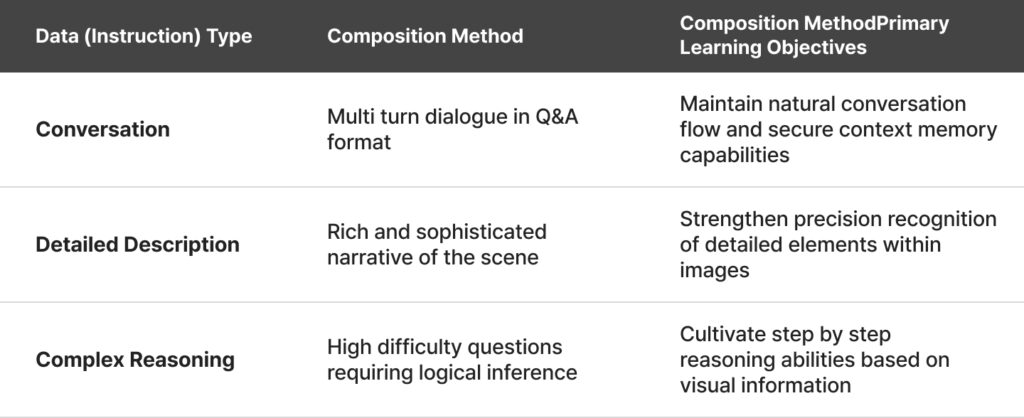Select the 'Composition Method' column header
The width and height of the screenshot is (1024, 418).
(x=425, y=37)
